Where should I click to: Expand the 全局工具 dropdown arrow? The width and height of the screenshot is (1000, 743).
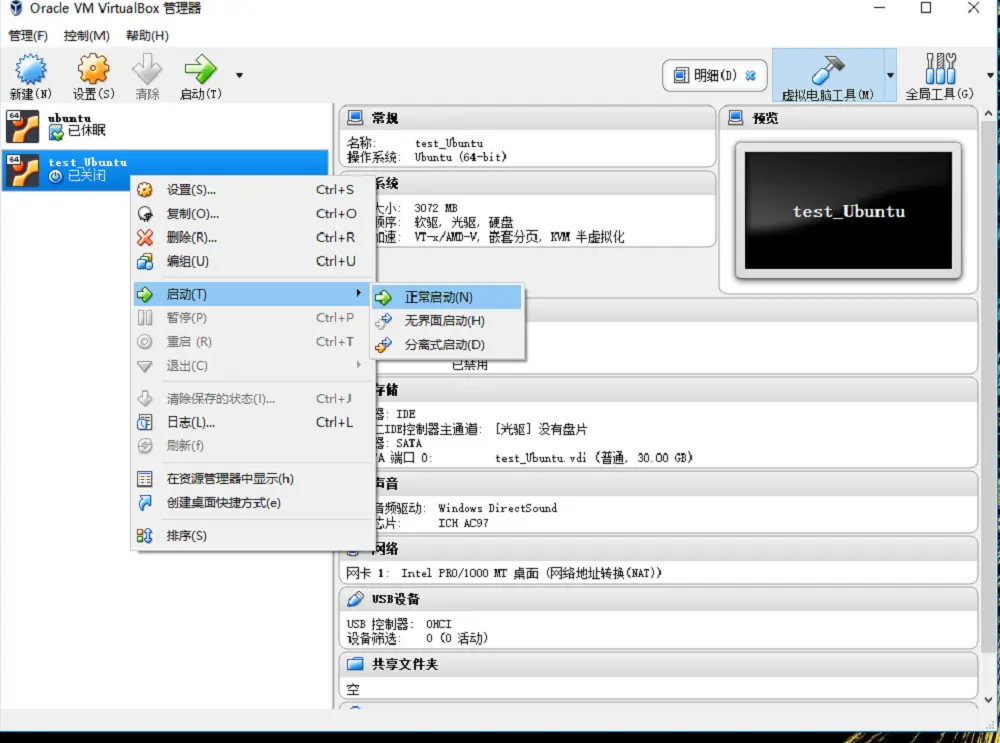(x=991, y=75)
